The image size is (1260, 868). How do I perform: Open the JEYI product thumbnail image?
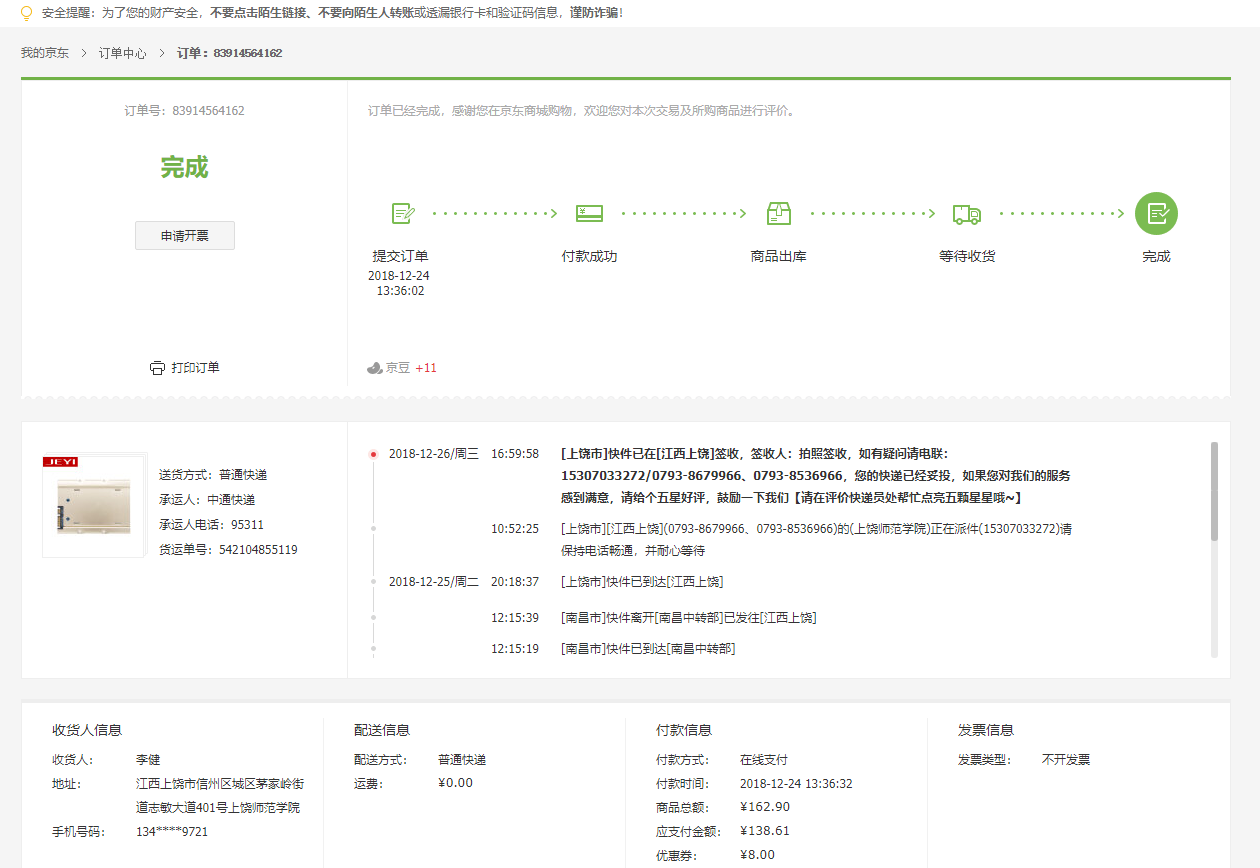point(94,505)
